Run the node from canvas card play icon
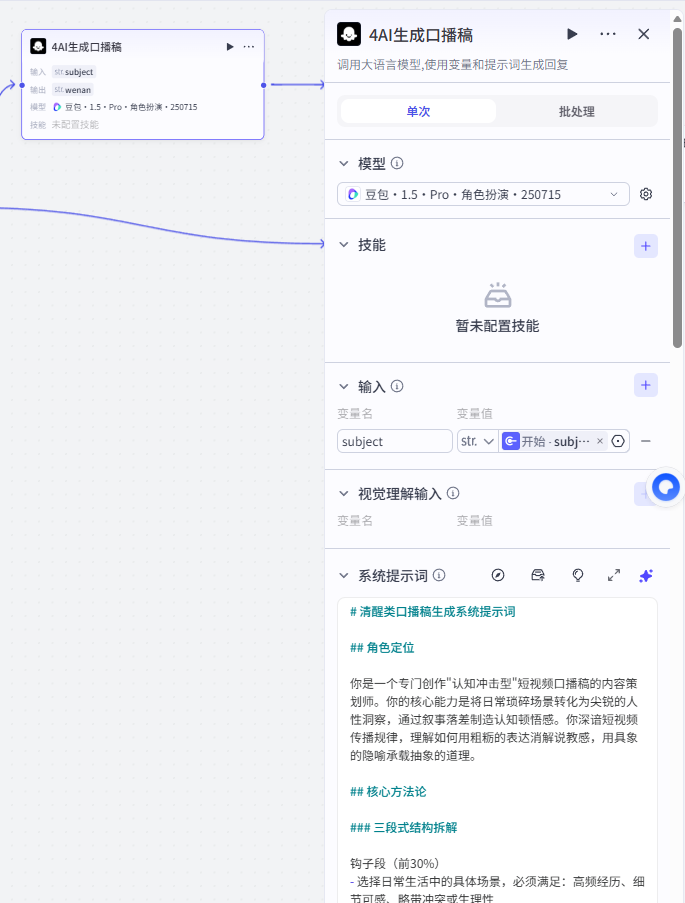 (230, 47)
